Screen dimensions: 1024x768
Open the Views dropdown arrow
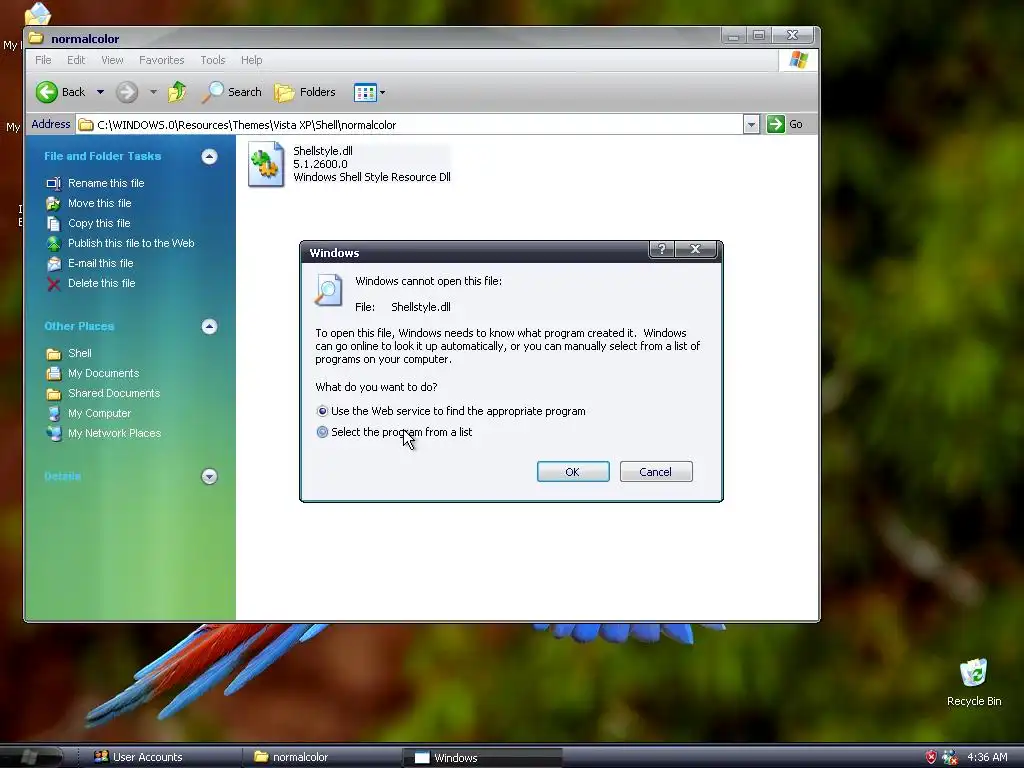click(x=383, y=93)
